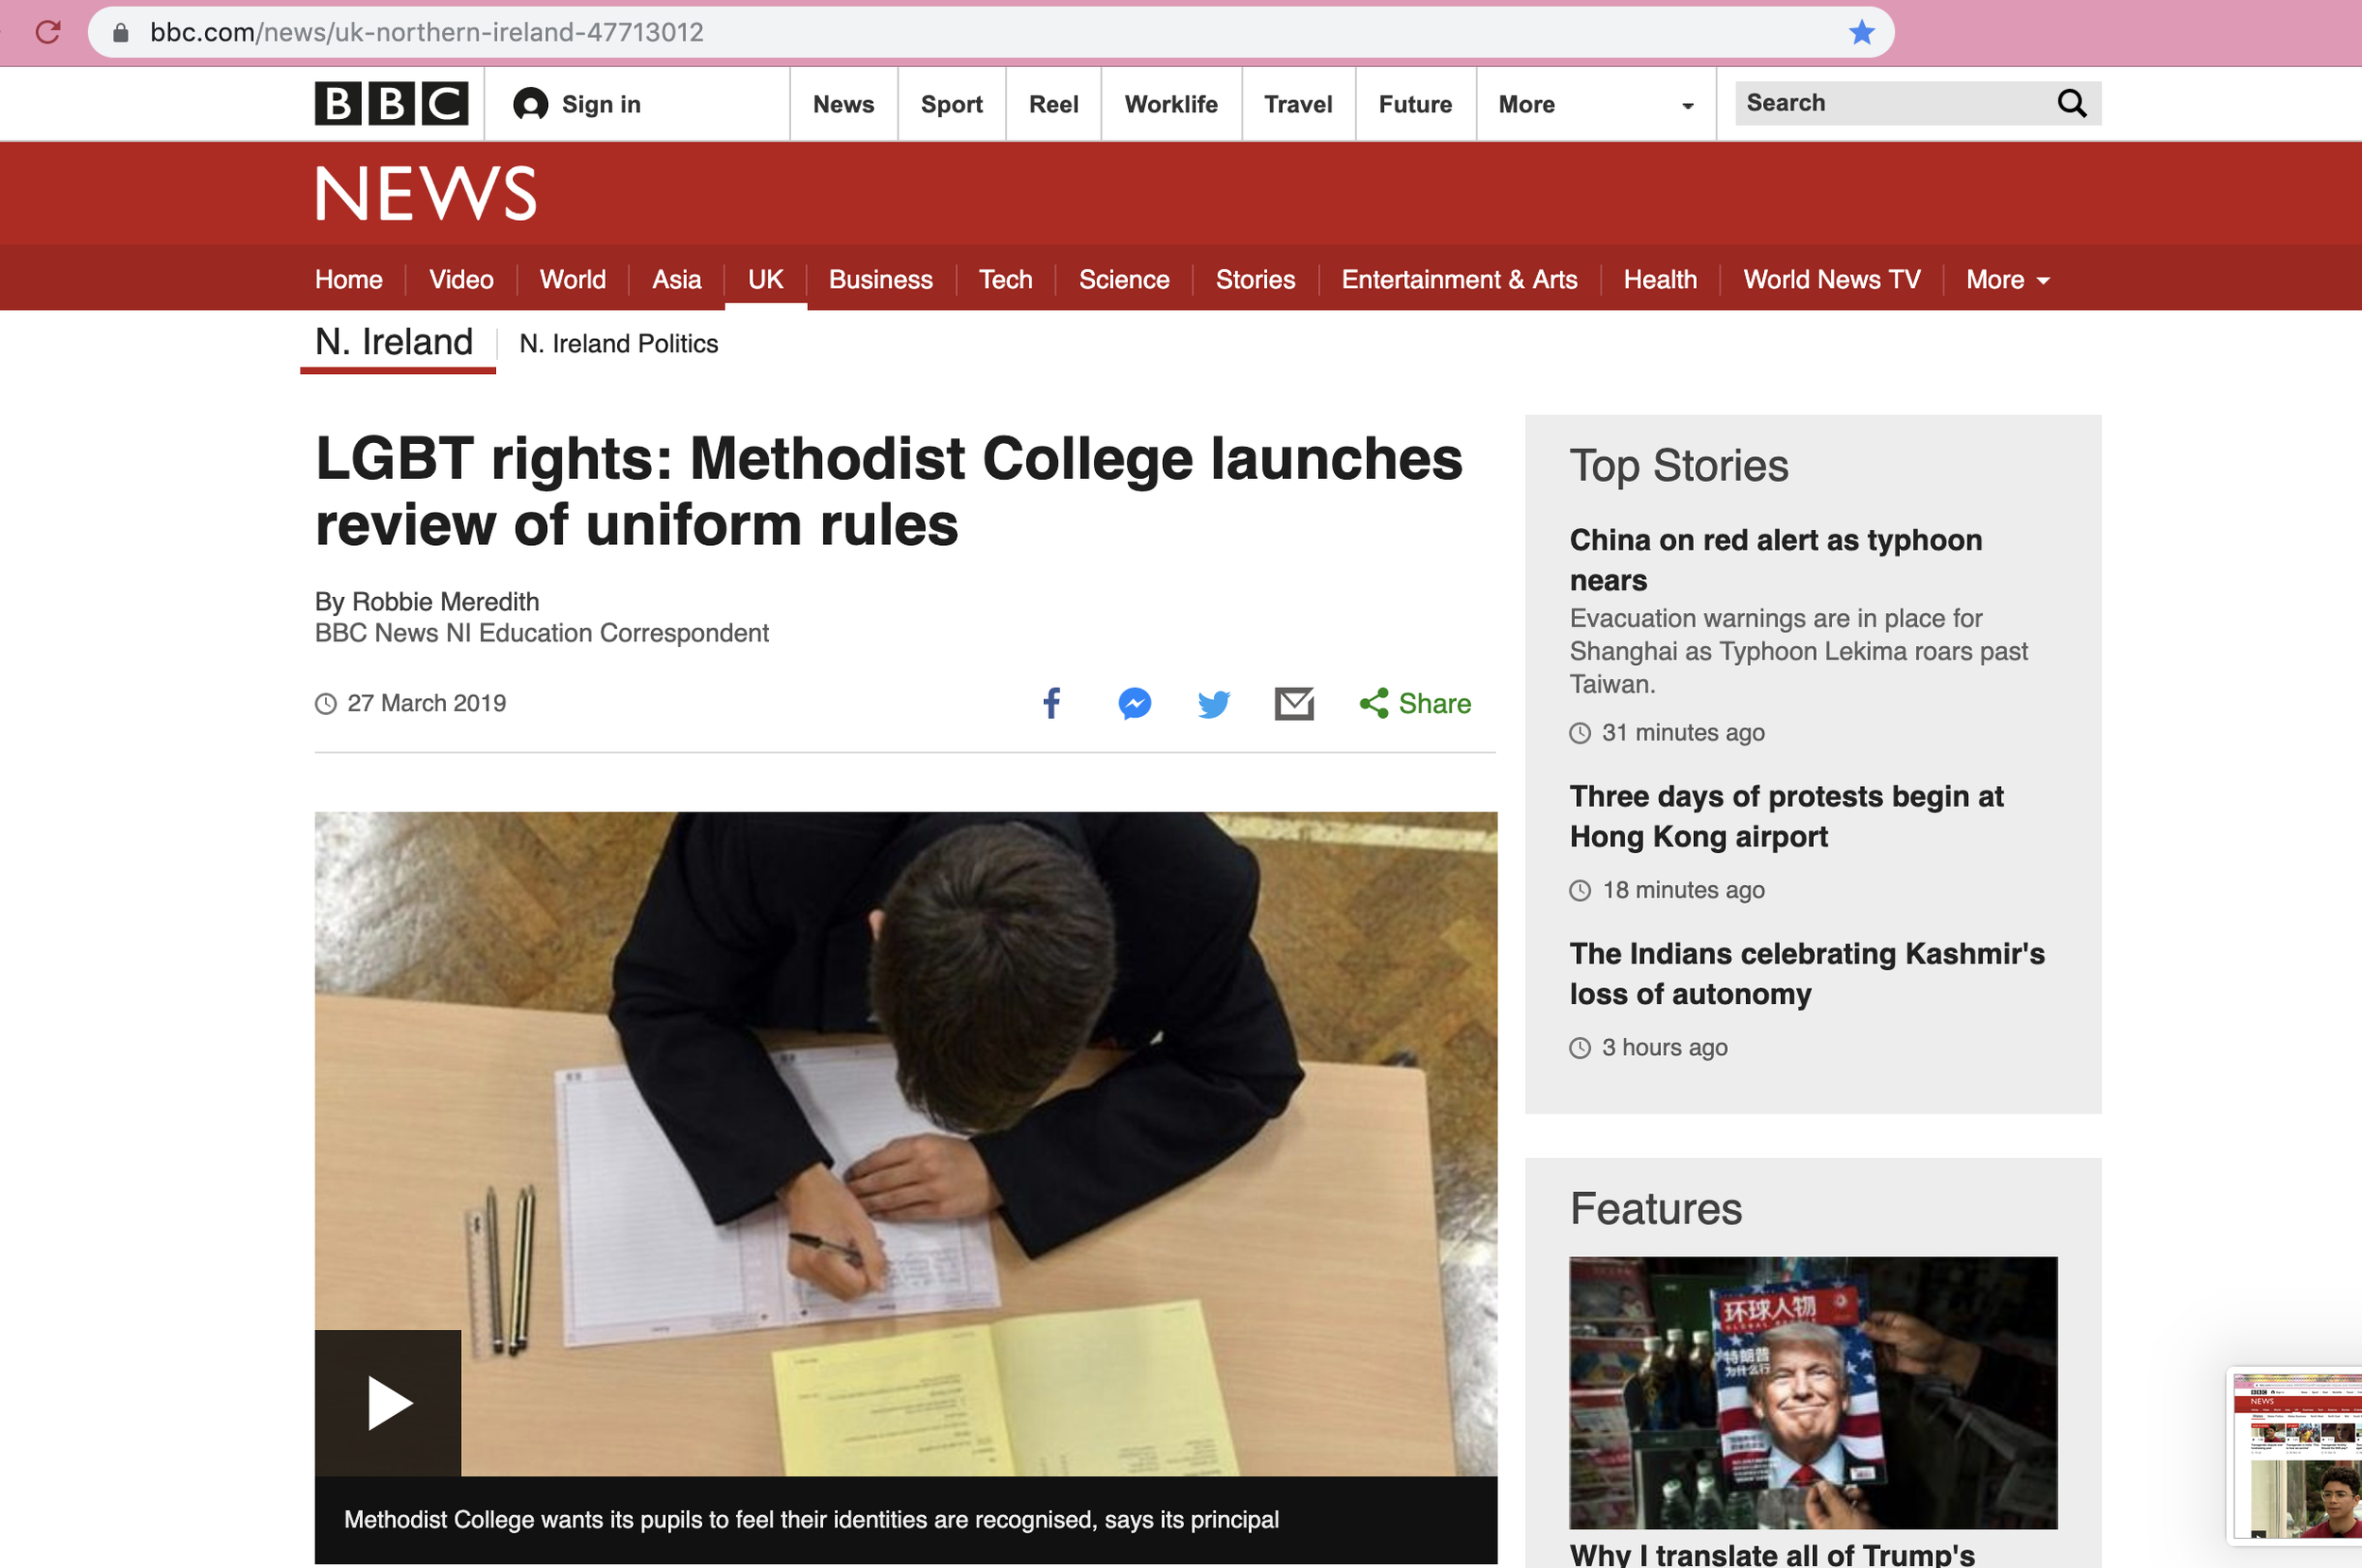Switch to the World tab

tap(573, 280)
